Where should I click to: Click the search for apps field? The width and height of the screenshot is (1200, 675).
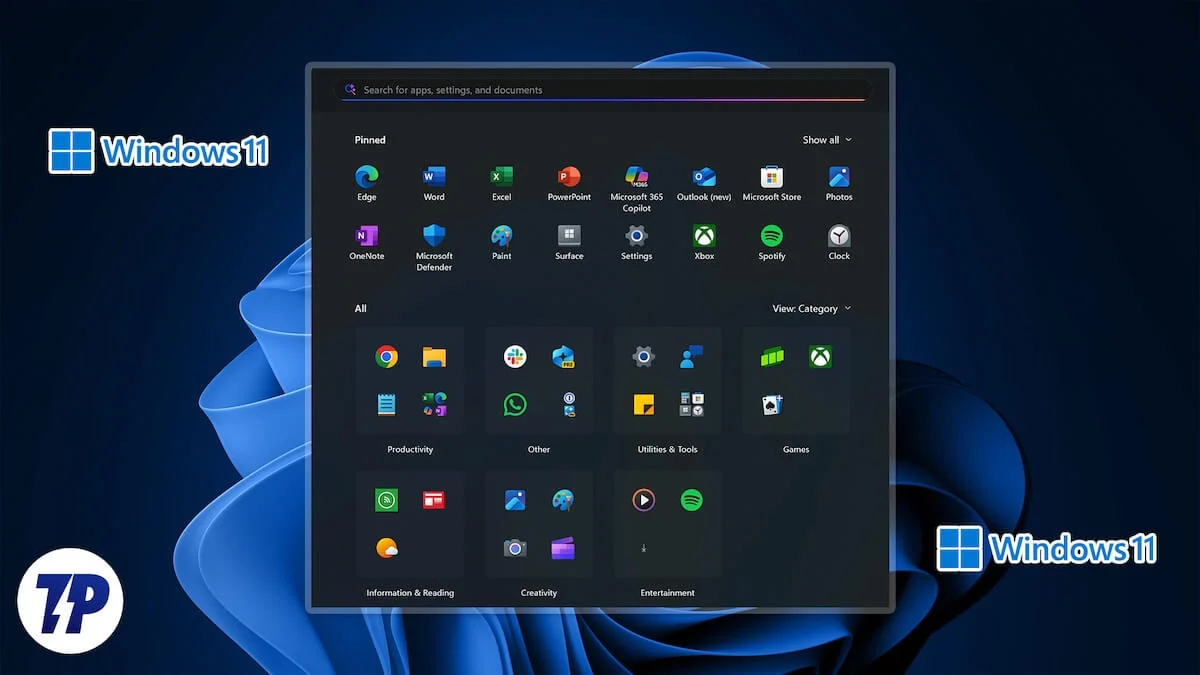coord(600,89)
